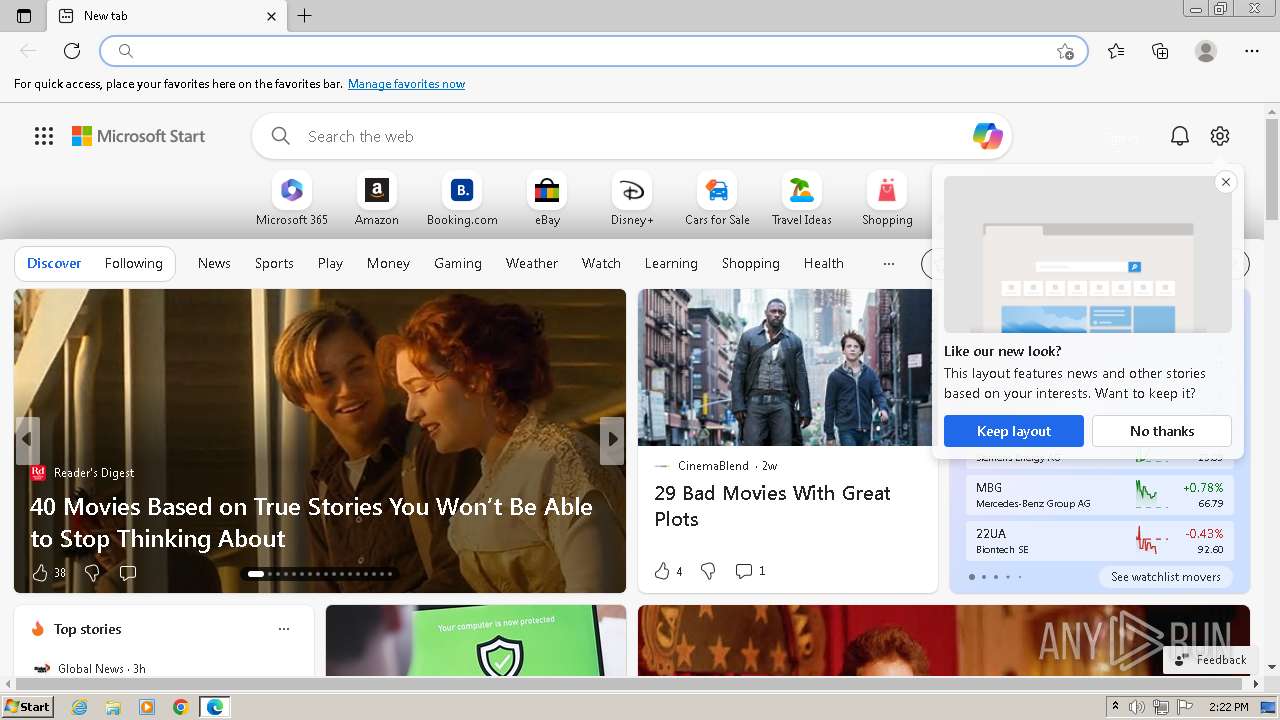This screenshot has width=1280, height=720.
Task: Open the Shopping category tab
Action: coord(751,263)
